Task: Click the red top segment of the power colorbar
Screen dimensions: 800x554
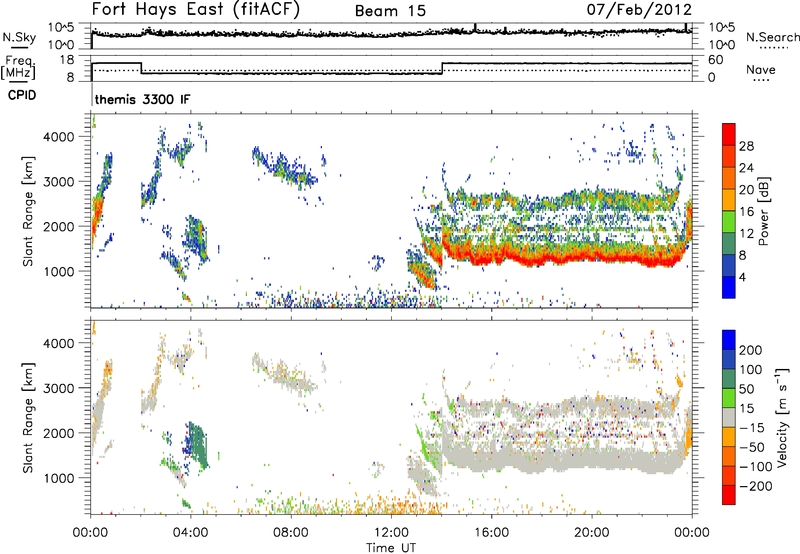Action: pos(729,135)
